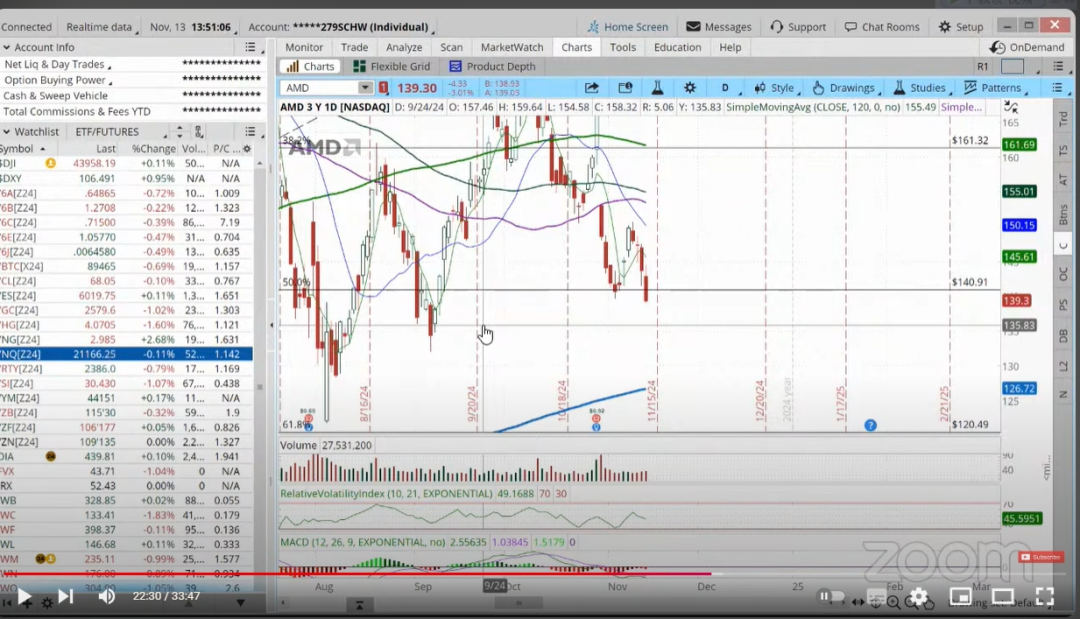Screen dimensions: 1080x619
Task: Enter YouTube fullscreen mode
Action: (1044, 596)
